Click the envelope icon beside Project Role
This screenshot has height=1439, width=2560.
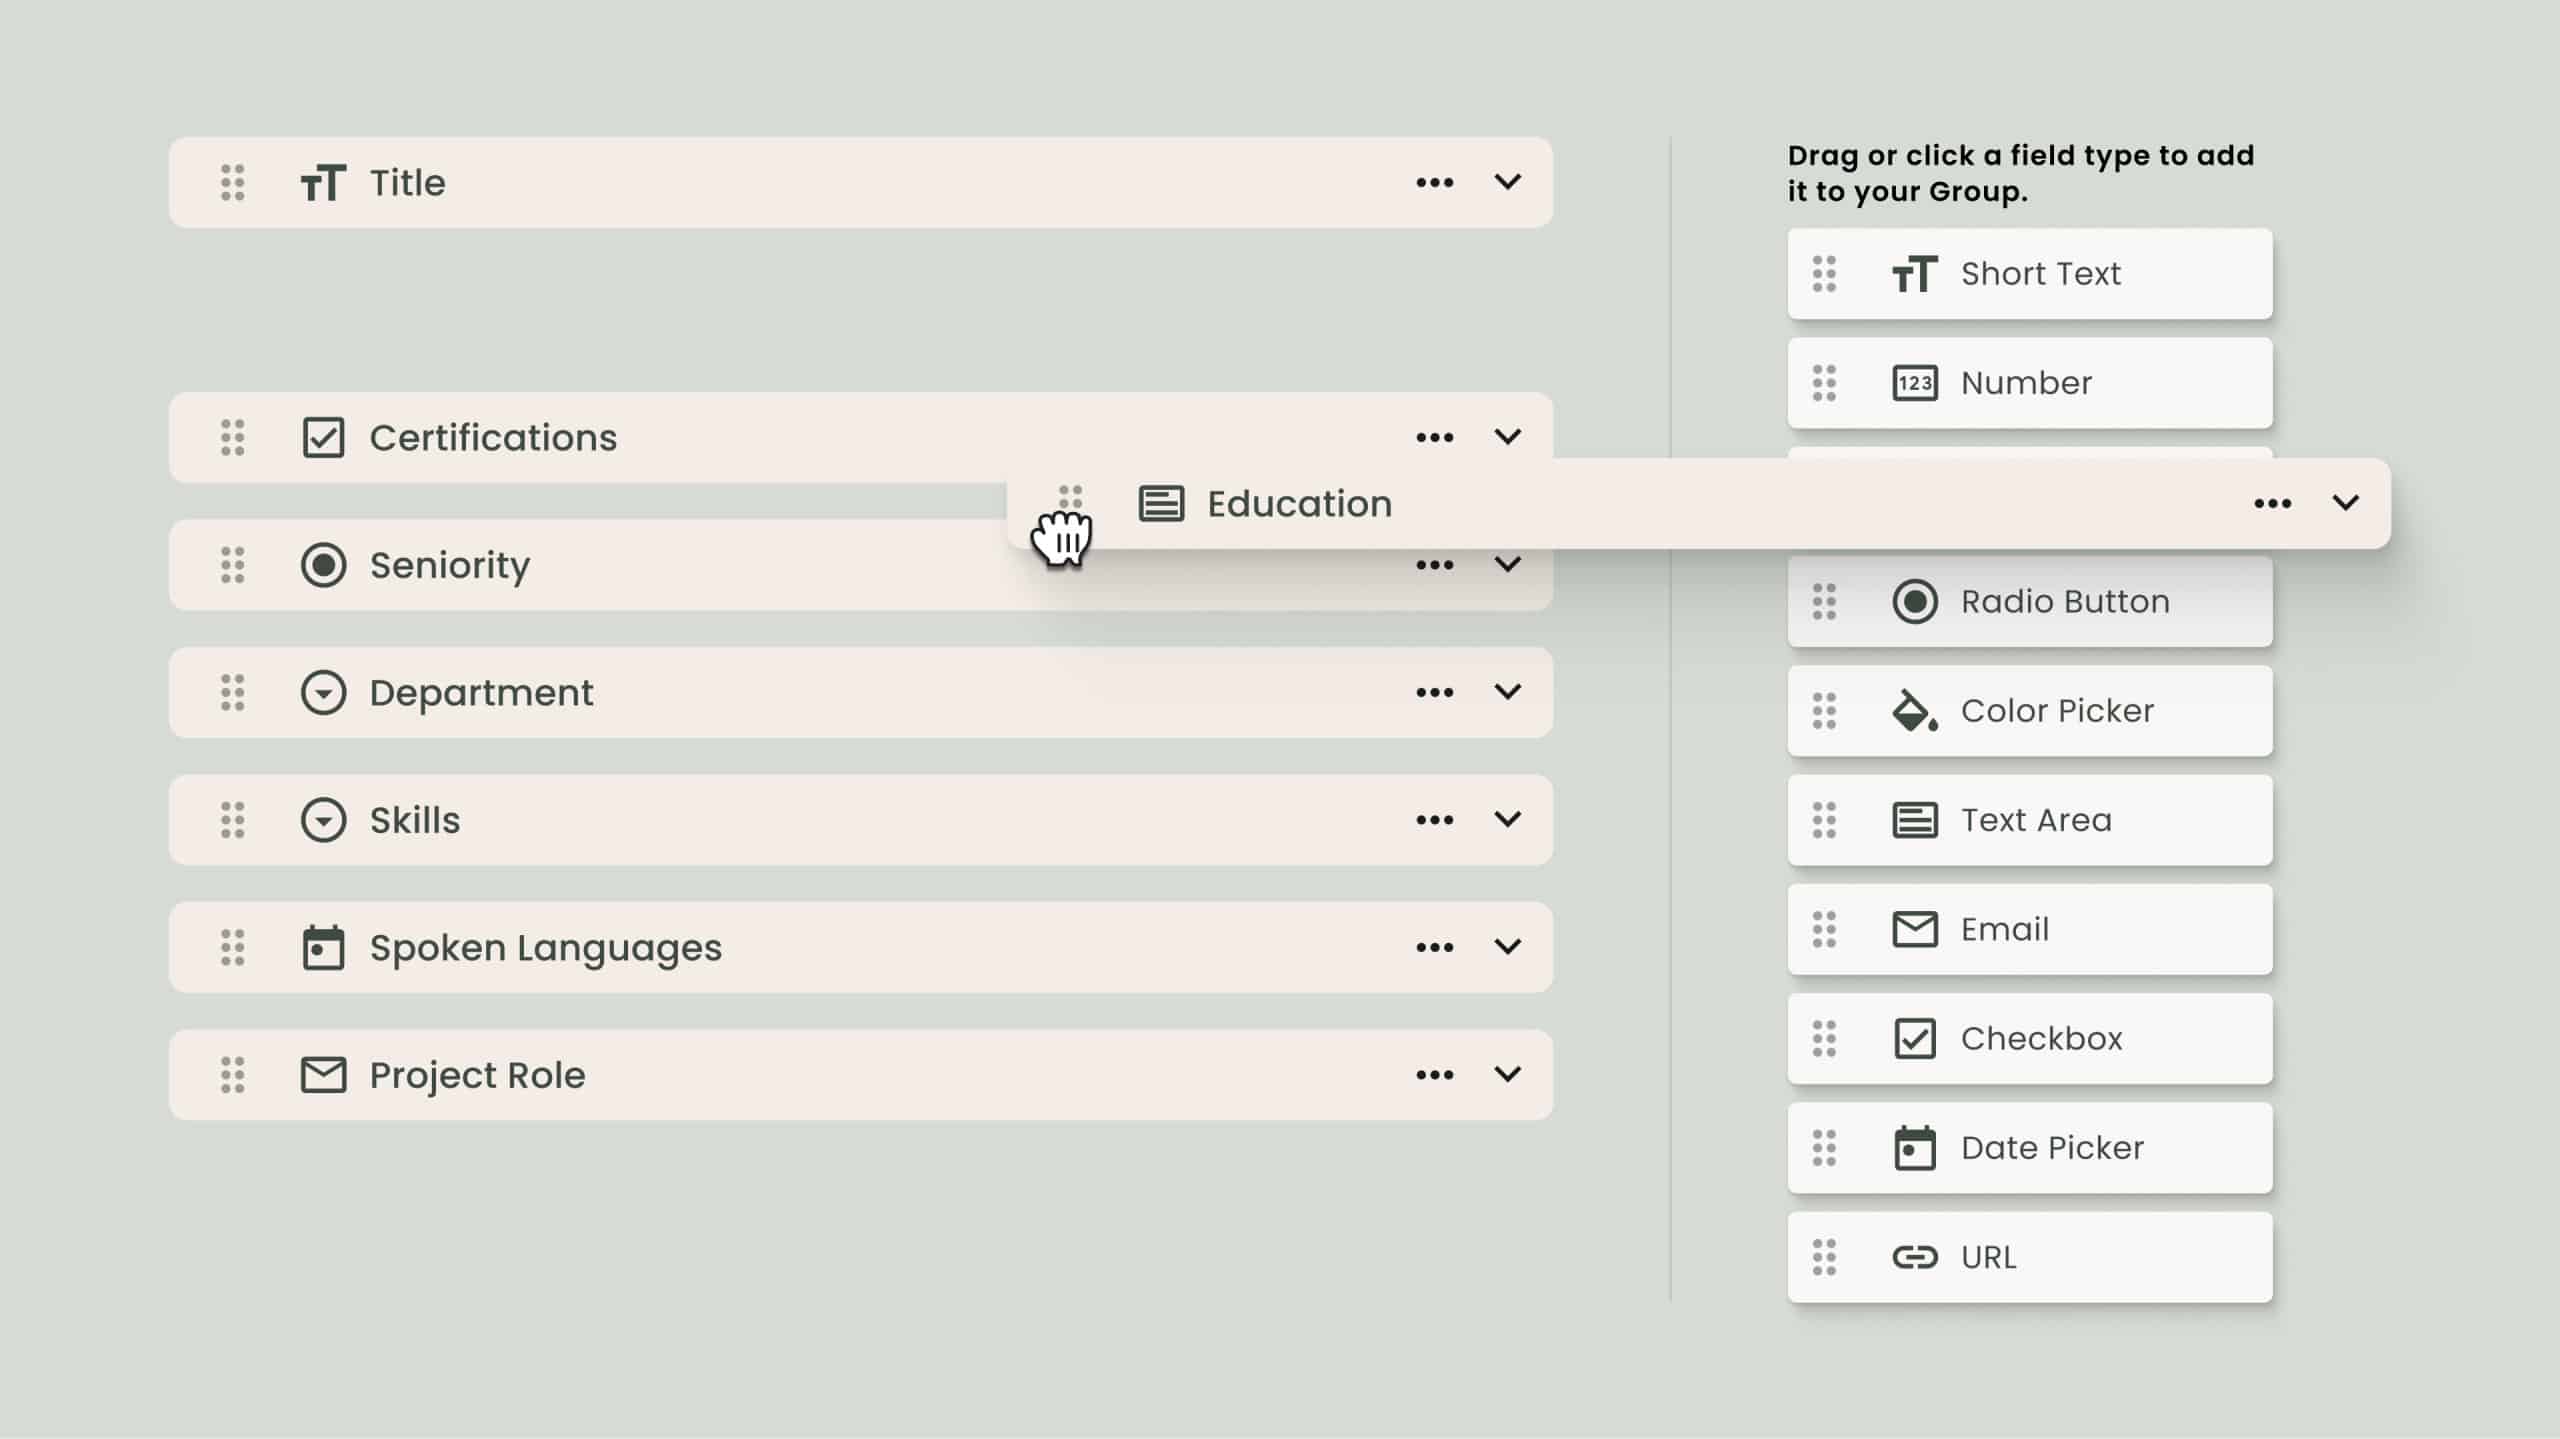(323, 1075)
